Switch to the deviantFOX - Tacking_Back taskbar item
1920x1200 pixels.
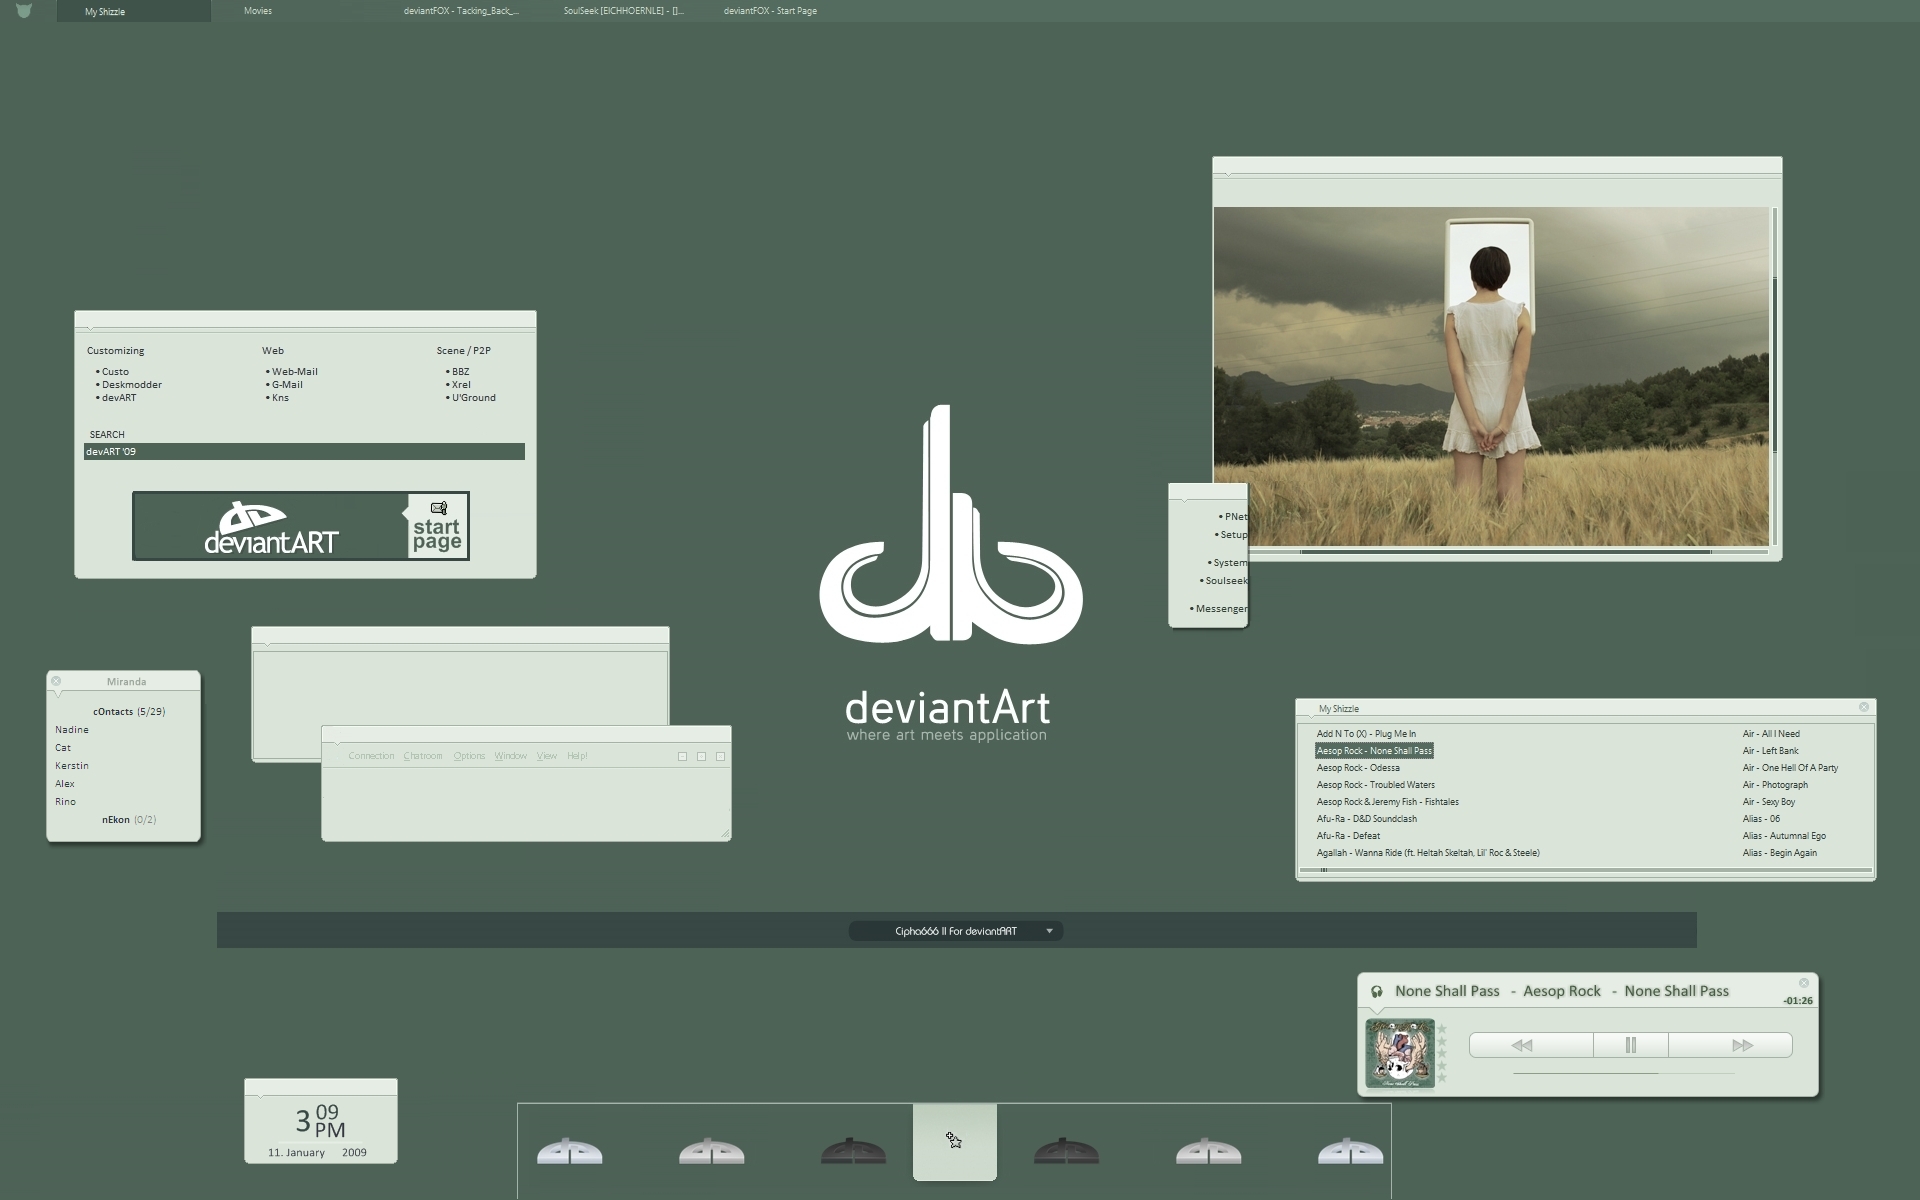(x=461, y=11)
